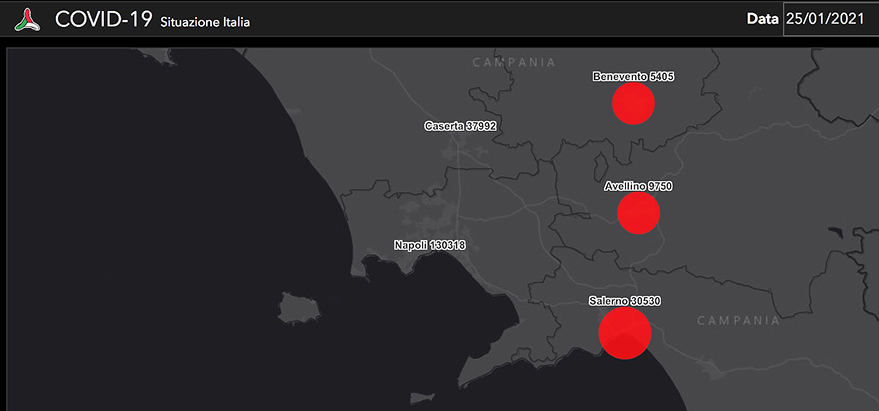The image size is (879, 411).
Task: Select the Benevento red case marker
Action: pyautogui.click(x=633, y=103)
